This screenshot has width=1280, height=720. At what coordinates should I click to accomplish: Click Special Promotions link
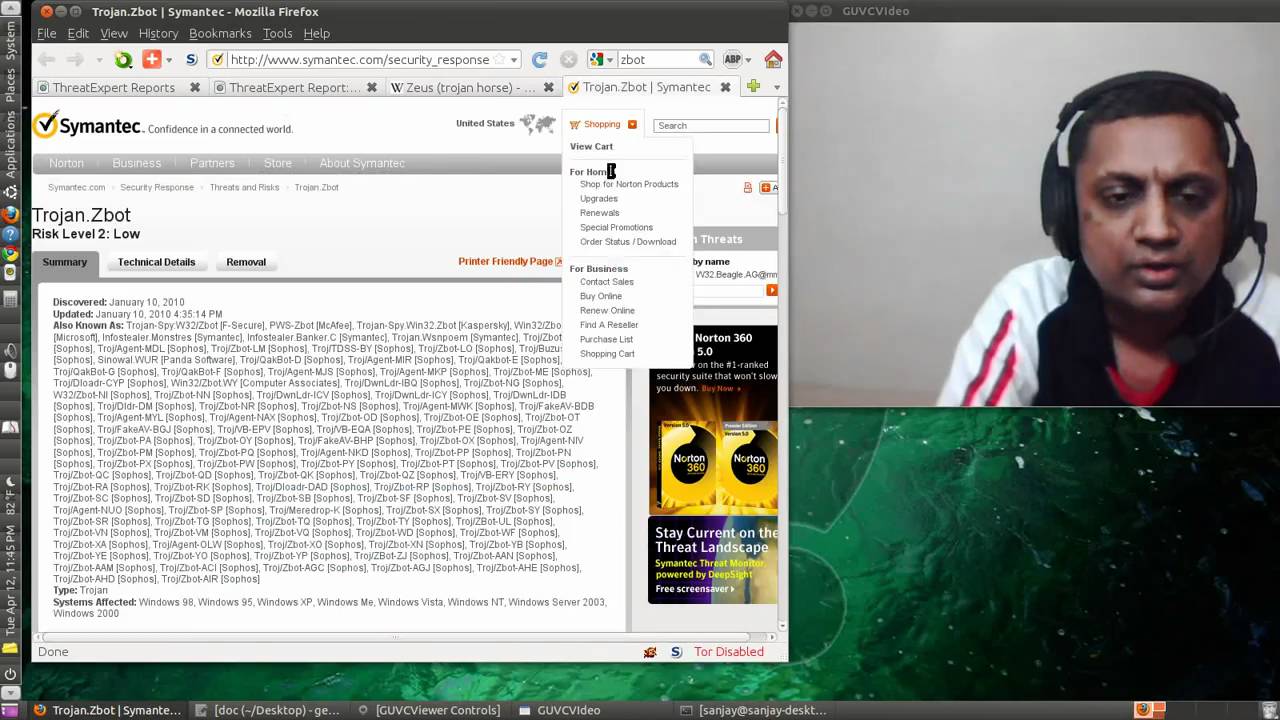(616, 227)
